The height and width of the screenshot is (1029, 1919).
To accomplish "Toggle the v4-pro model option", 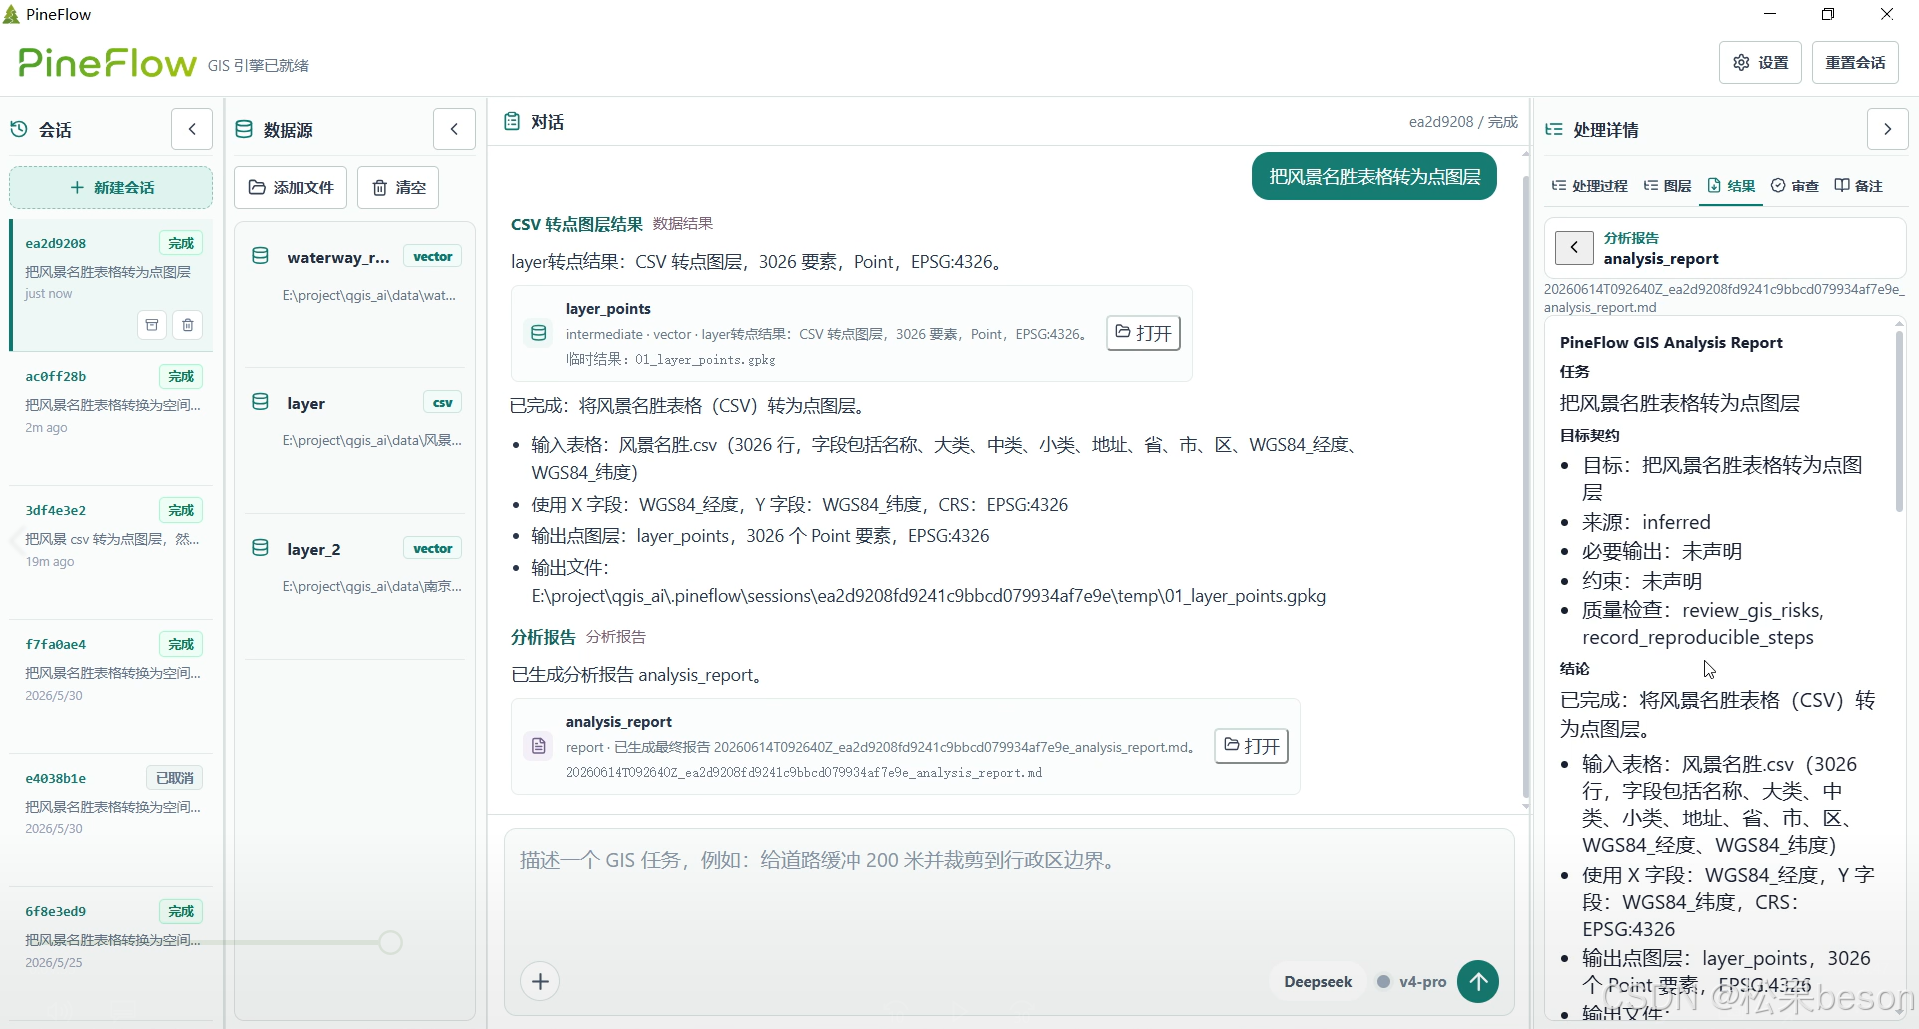I will (x=1412, y=982).
